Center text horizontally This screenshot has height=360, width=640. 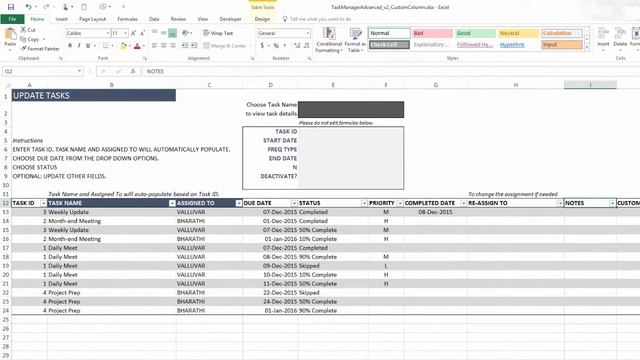163,45
